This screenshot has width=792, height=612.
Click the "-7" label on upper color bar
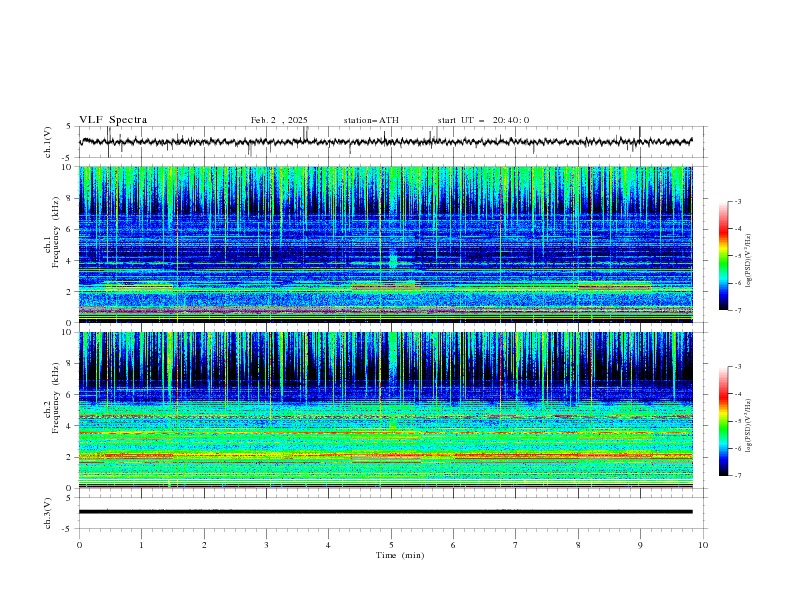(738, 311)
